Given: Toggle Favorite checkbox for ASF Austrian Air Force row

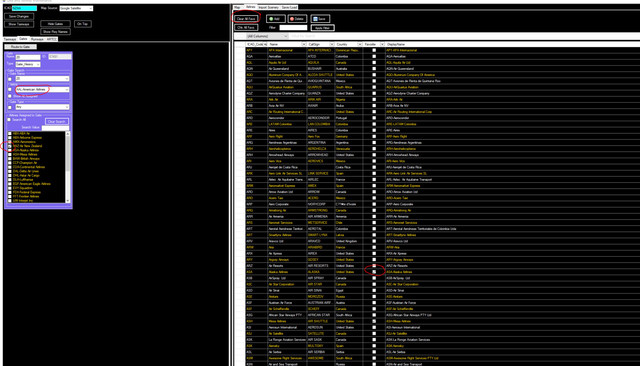Looking at the screenshot, I should pos(374,303).
